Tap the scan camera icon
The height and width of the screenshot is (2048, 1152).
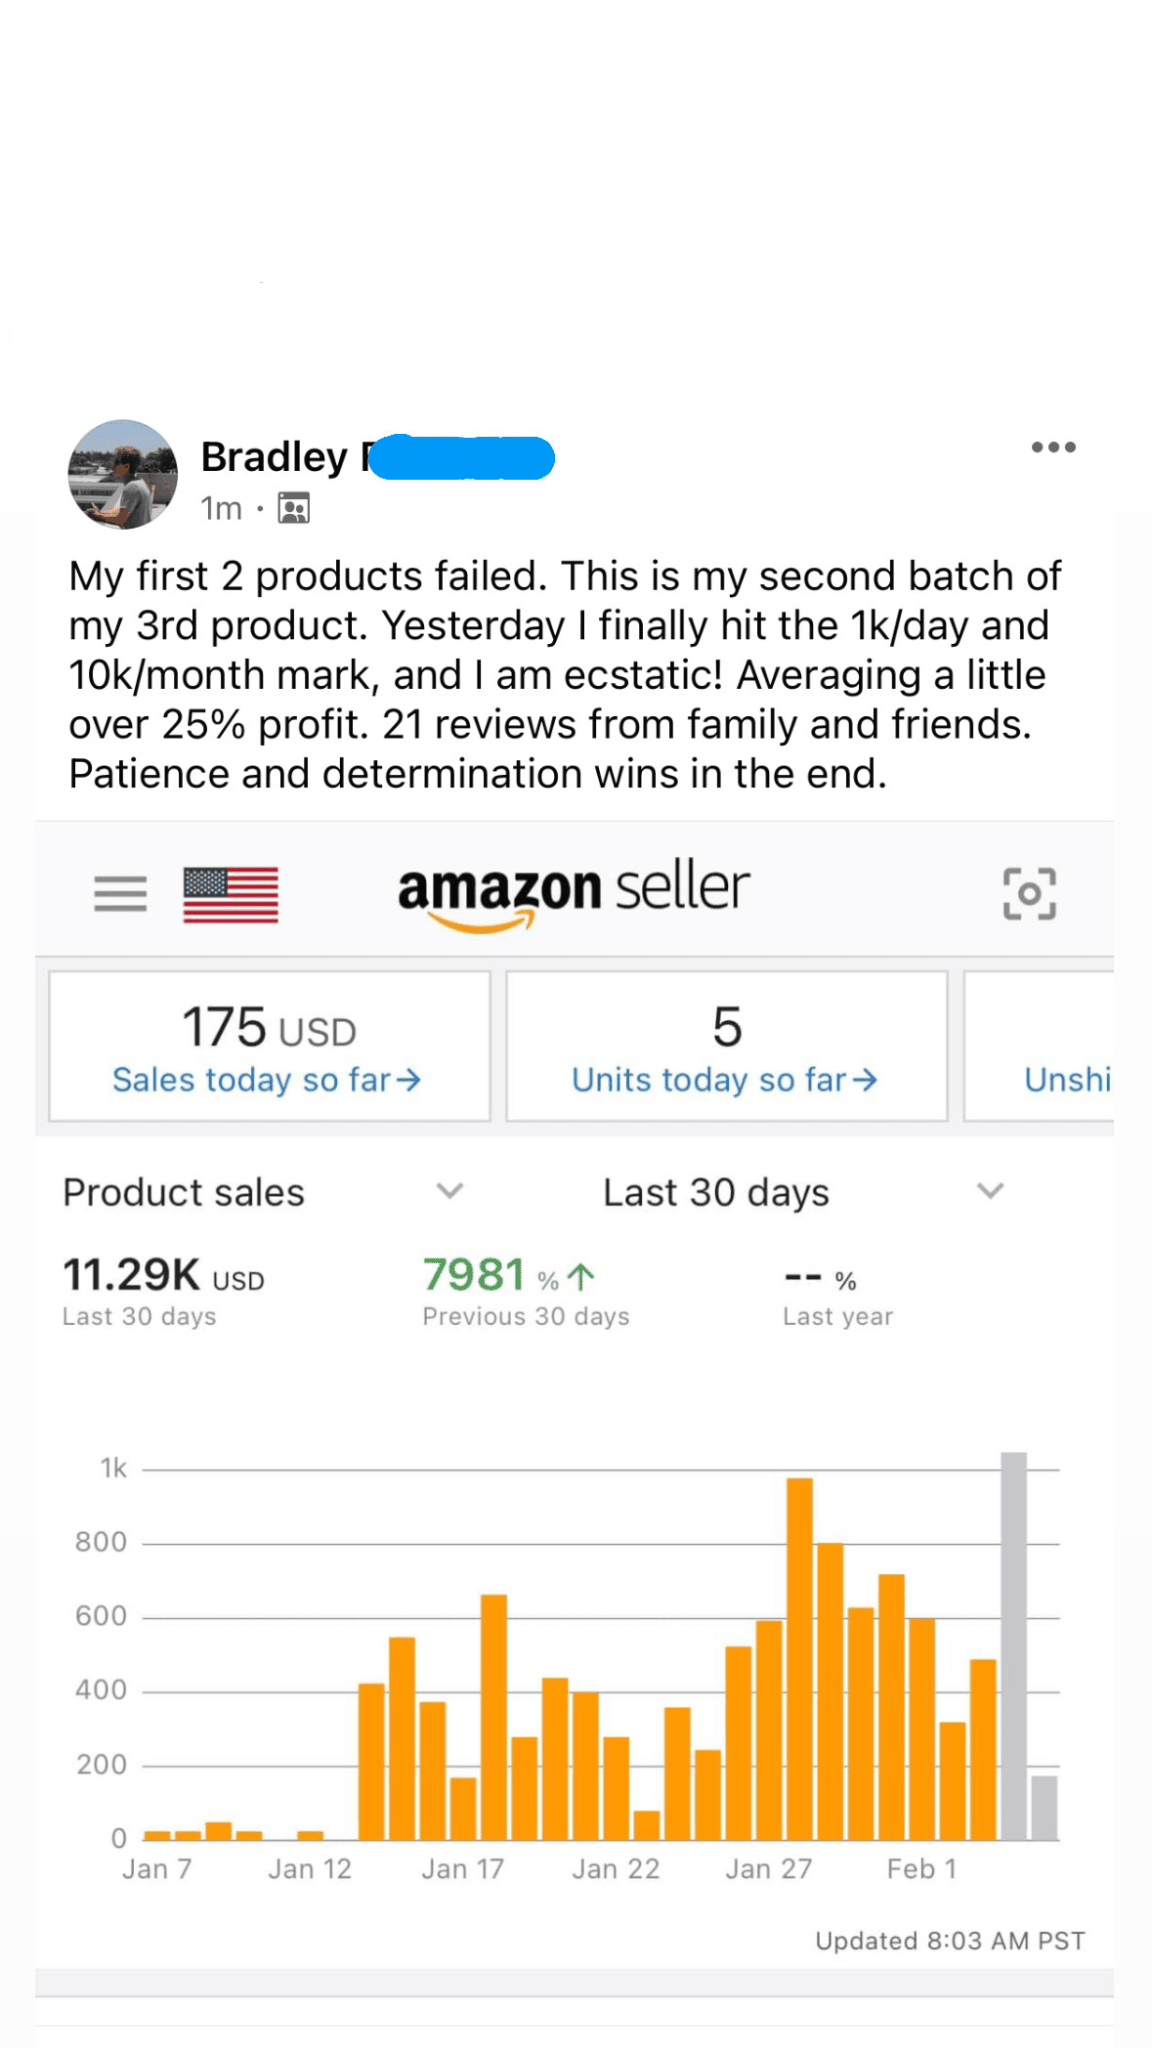click(1029, 893)
